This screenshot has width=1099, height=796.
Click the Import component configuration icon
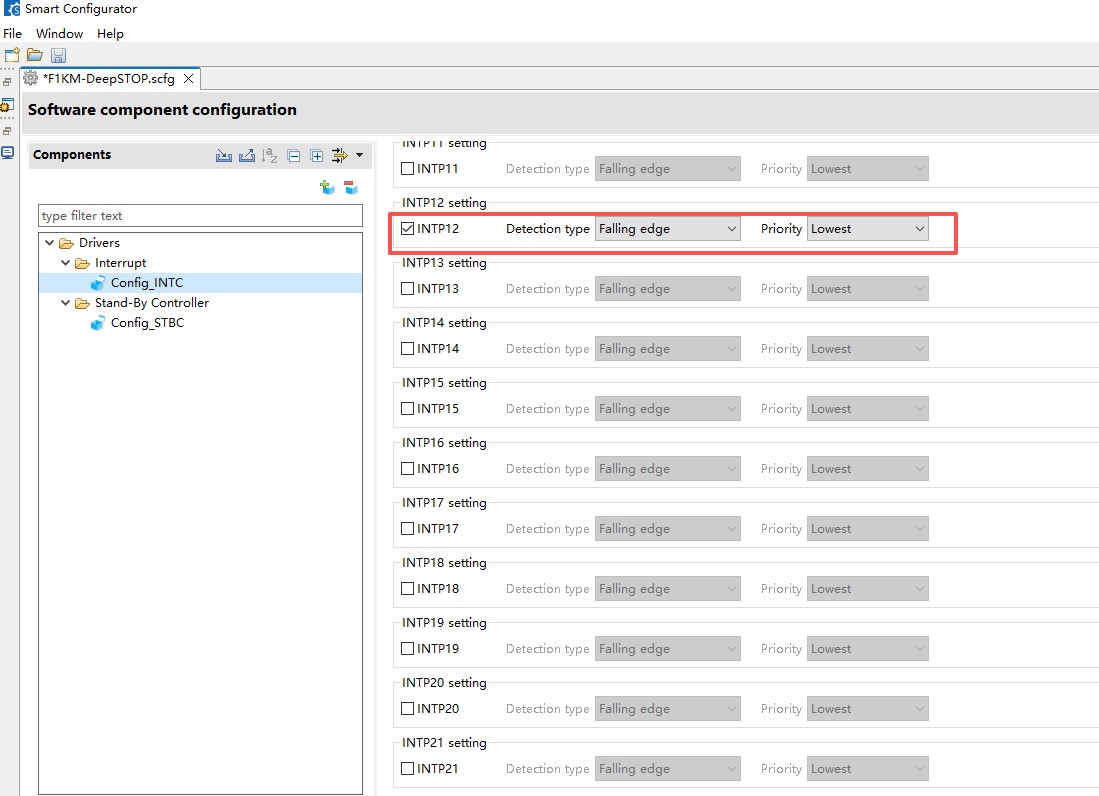pos(224,155)
